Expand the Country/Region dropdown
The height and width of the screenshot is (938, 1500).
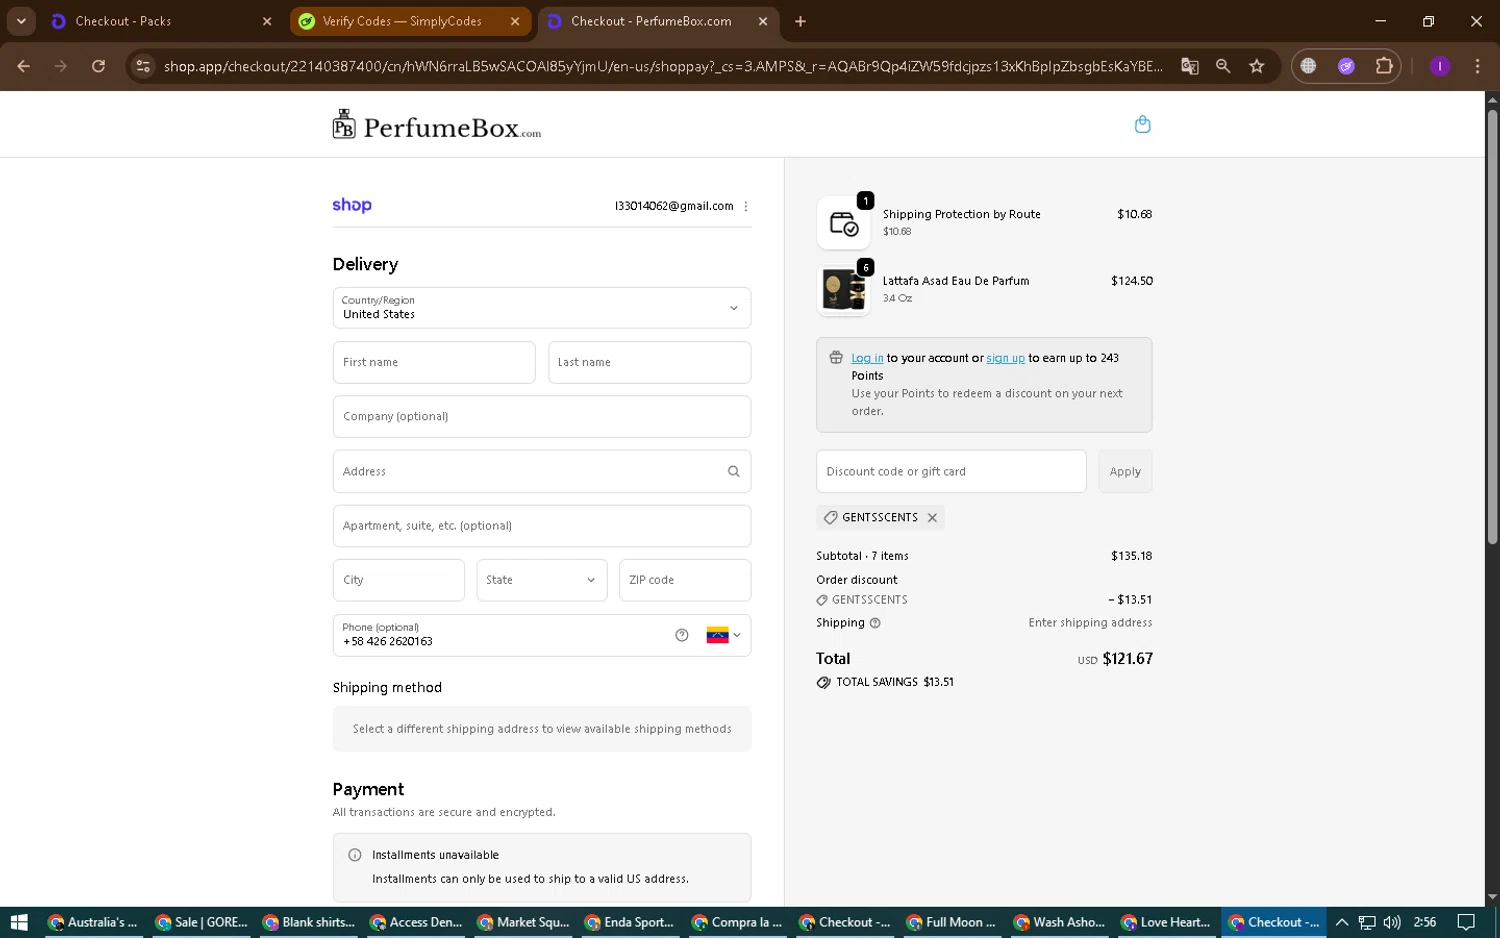[x=542, y=308]
